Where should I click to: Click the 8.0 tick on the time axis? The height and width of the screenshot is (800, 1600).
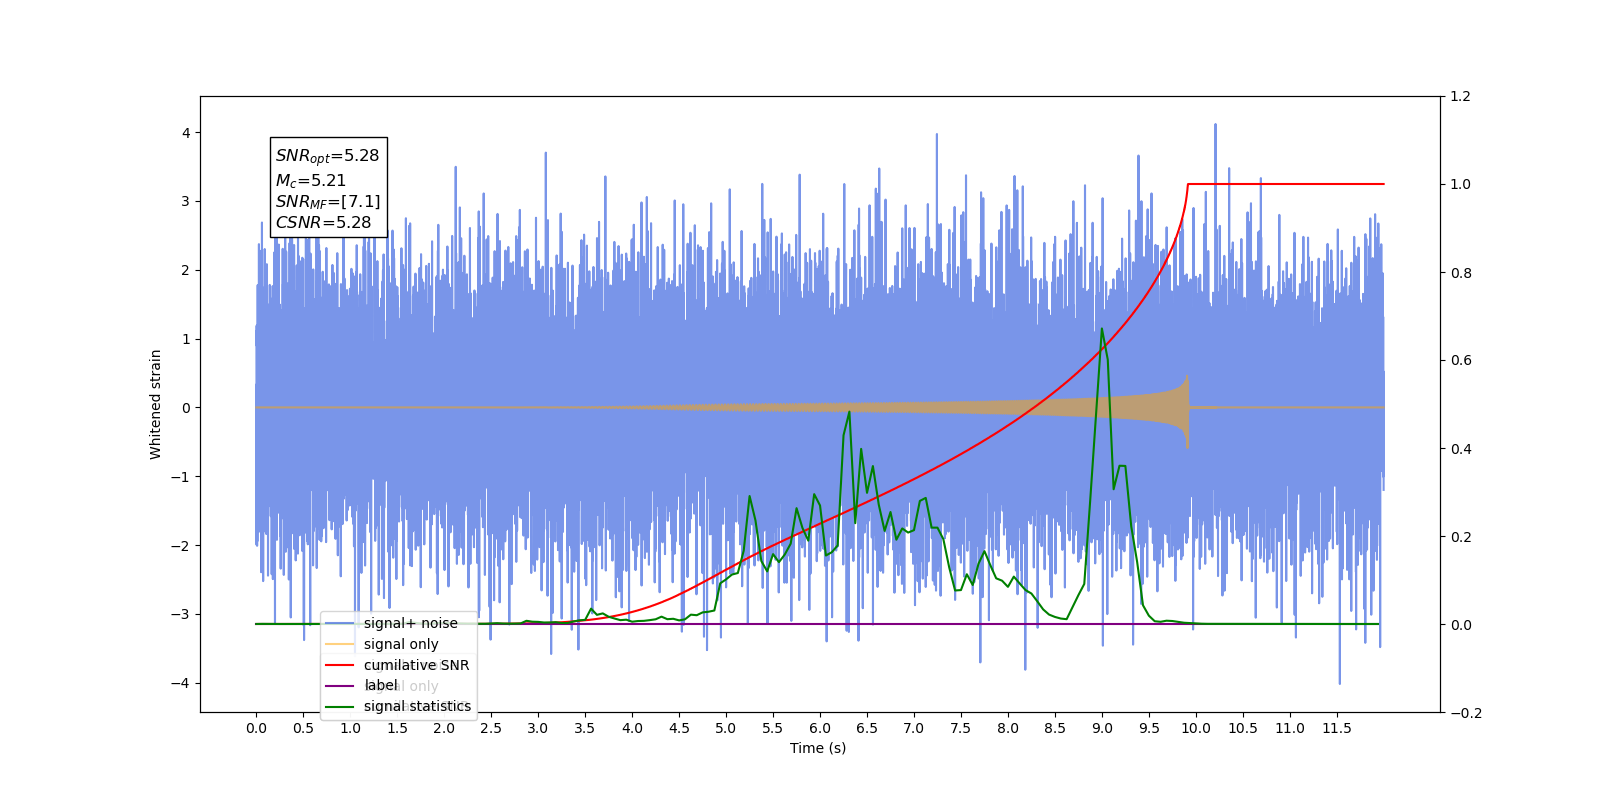pyautogui.click(x=1008, y=728)
